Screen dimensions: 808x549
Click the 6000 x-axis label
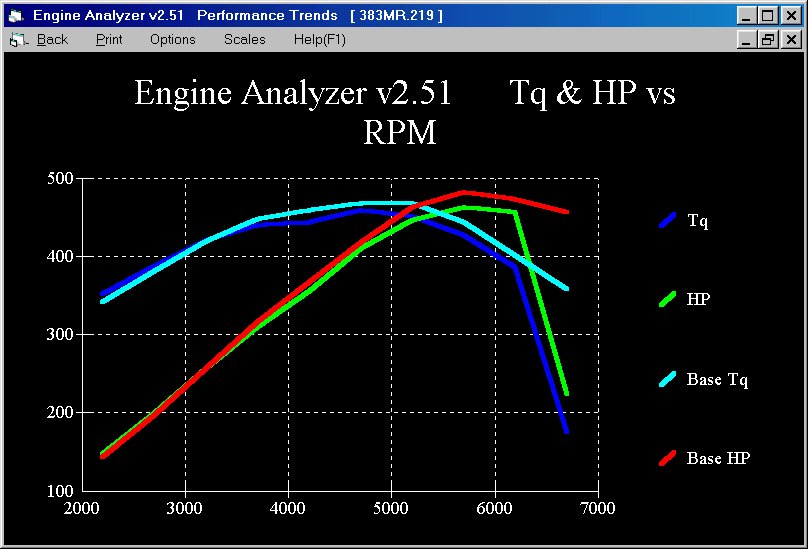point(495,508)
